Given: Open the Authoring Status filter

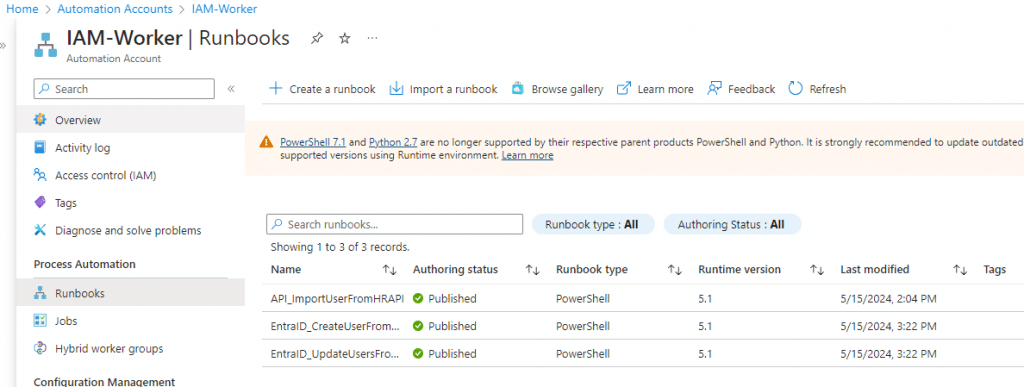Looking at the screenshot, I should (x=732, y=224).
